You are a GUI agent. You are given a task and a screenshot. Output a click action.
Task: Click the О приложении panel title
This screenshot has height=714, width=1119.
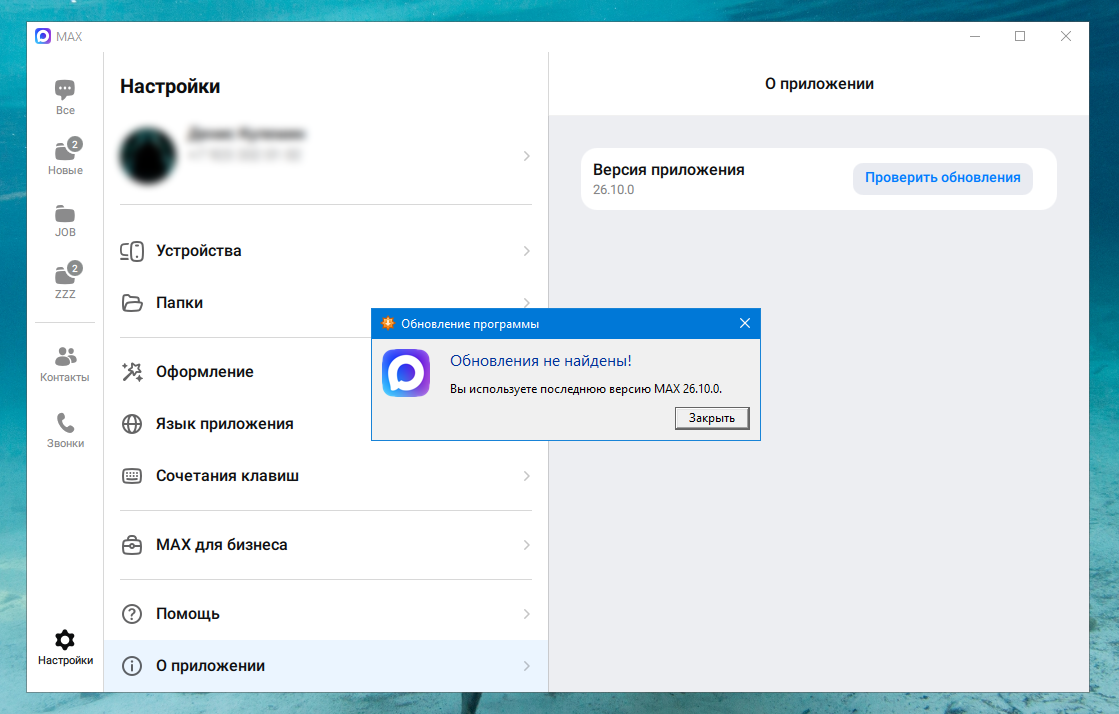click(819, 84)
